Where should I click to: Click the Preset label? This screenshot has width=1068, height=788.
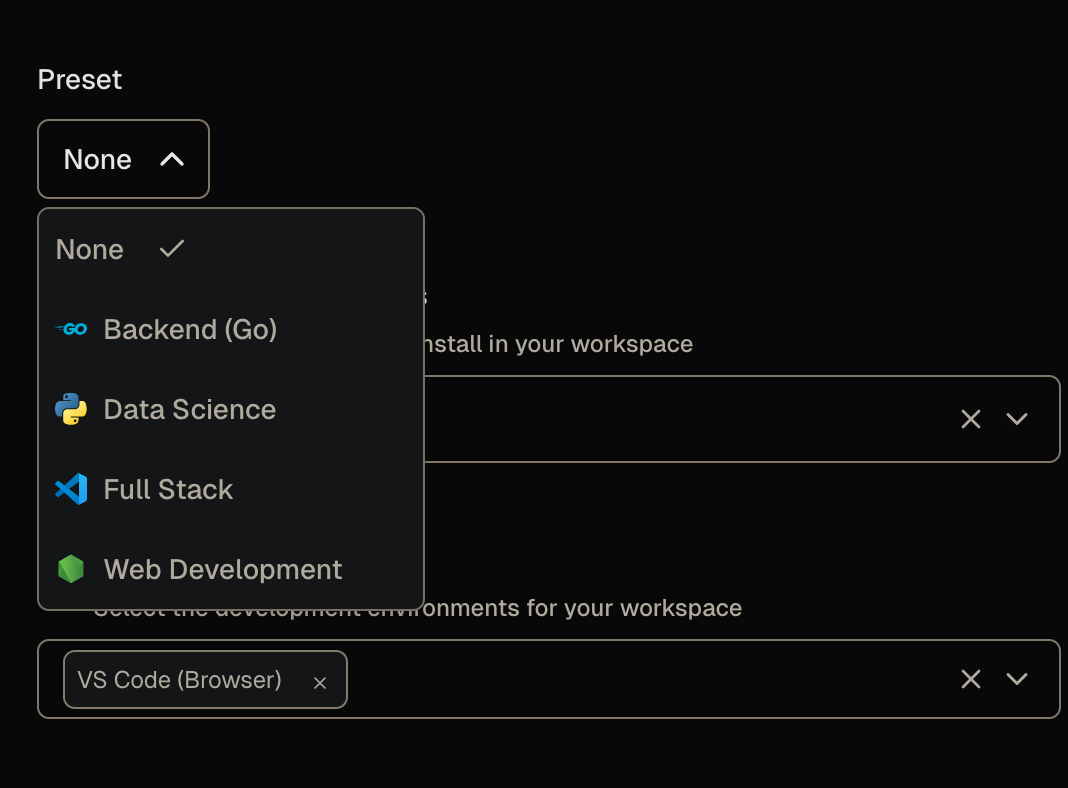click(80, 80)
